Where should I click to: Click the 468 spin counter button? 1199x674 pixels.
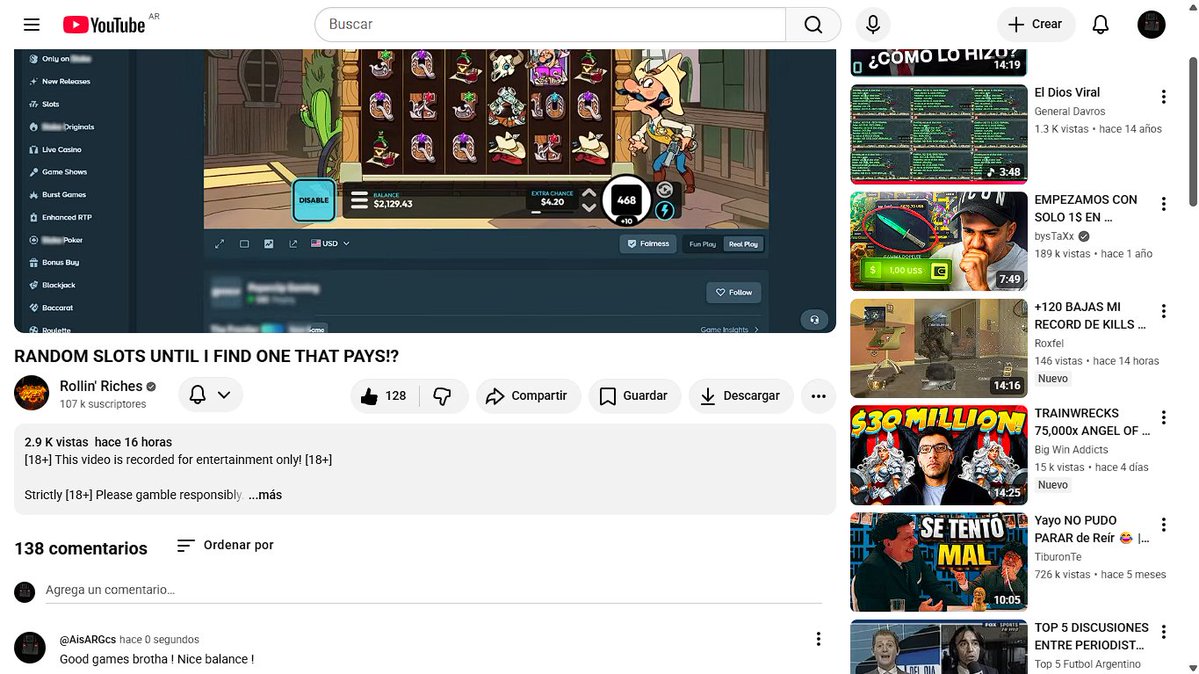[626, 200]
